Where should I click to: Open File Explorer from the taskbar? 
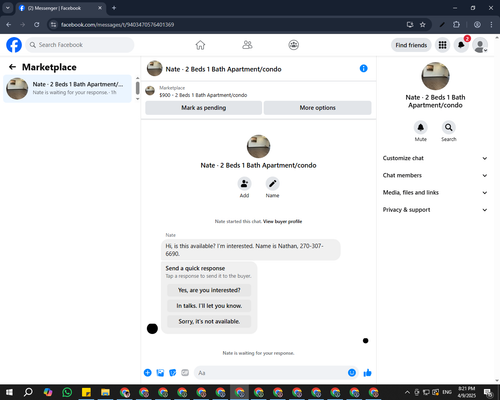[x=105, y=392]
